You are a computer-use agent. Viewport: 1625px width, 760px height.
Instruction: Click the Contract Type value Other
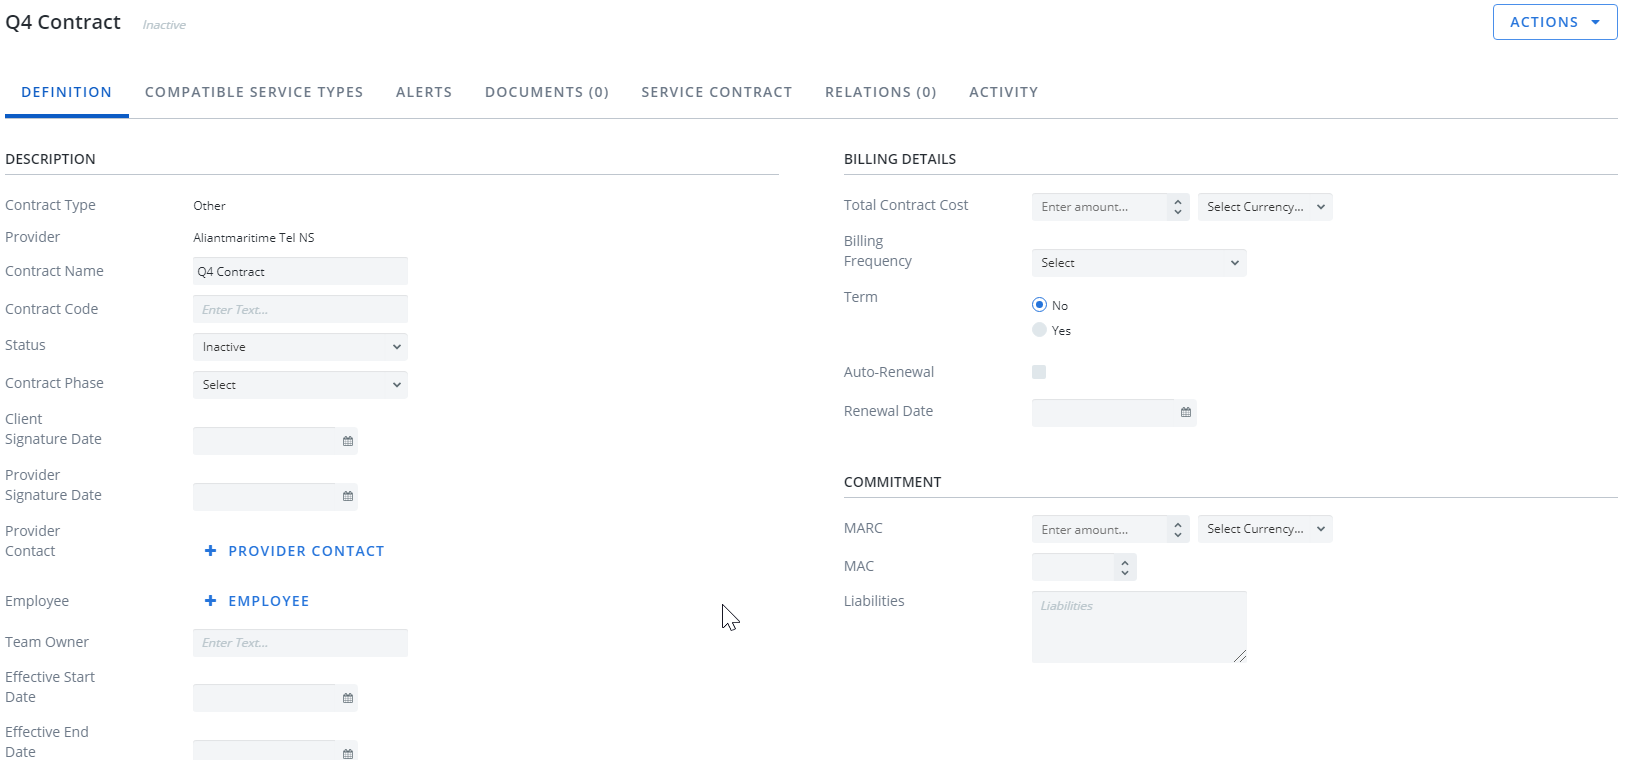(209, 206)
